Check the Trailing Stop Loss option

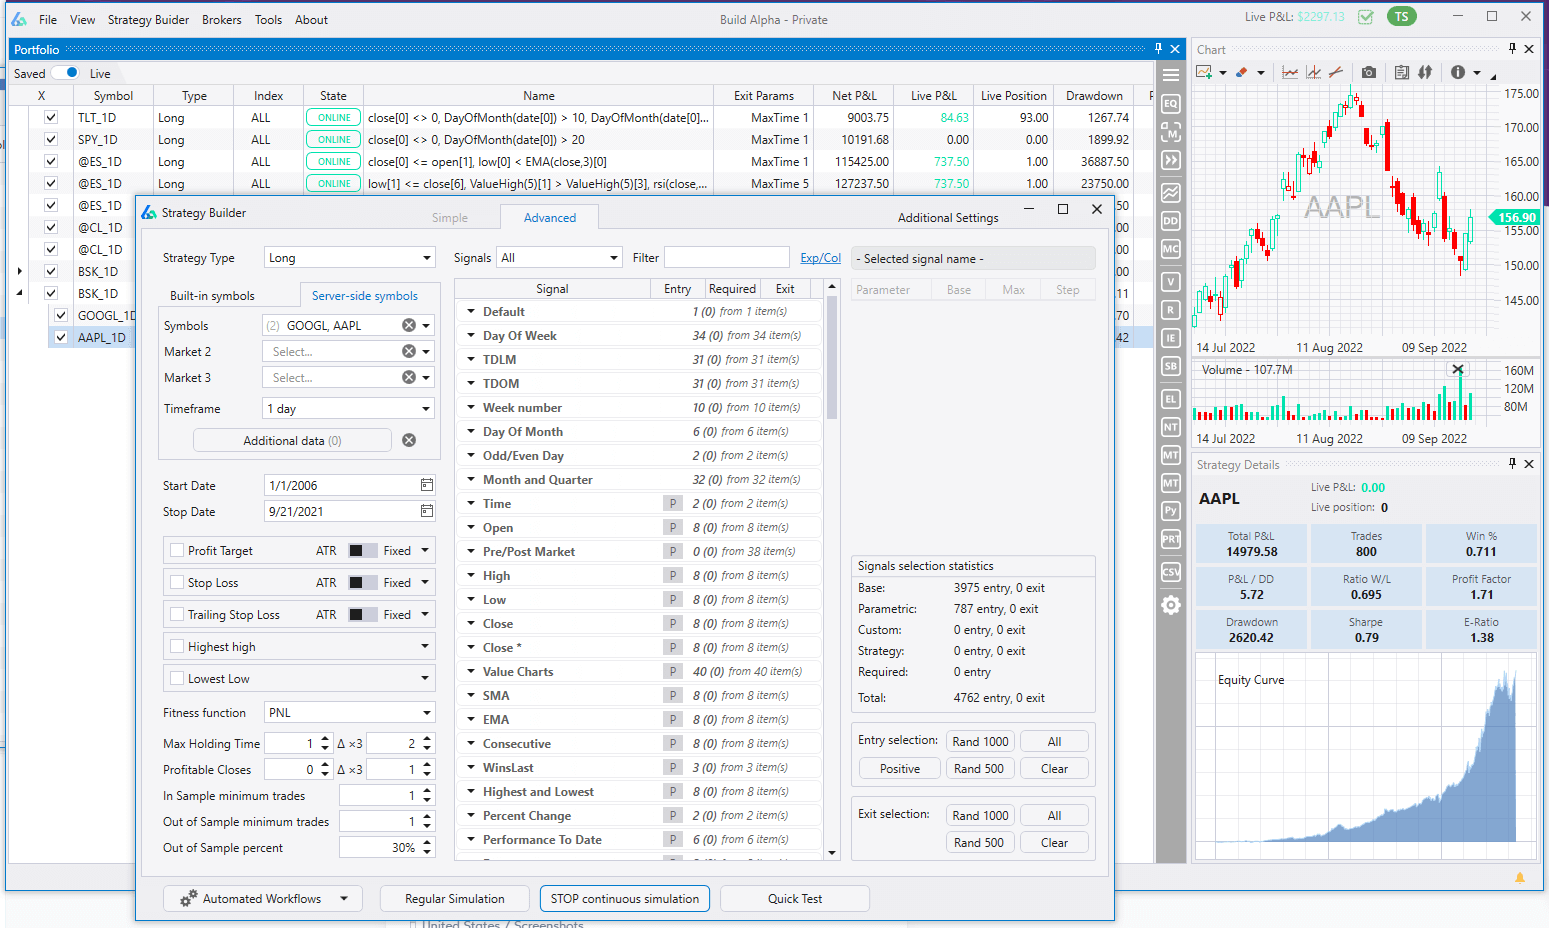(x=177, y=615)
